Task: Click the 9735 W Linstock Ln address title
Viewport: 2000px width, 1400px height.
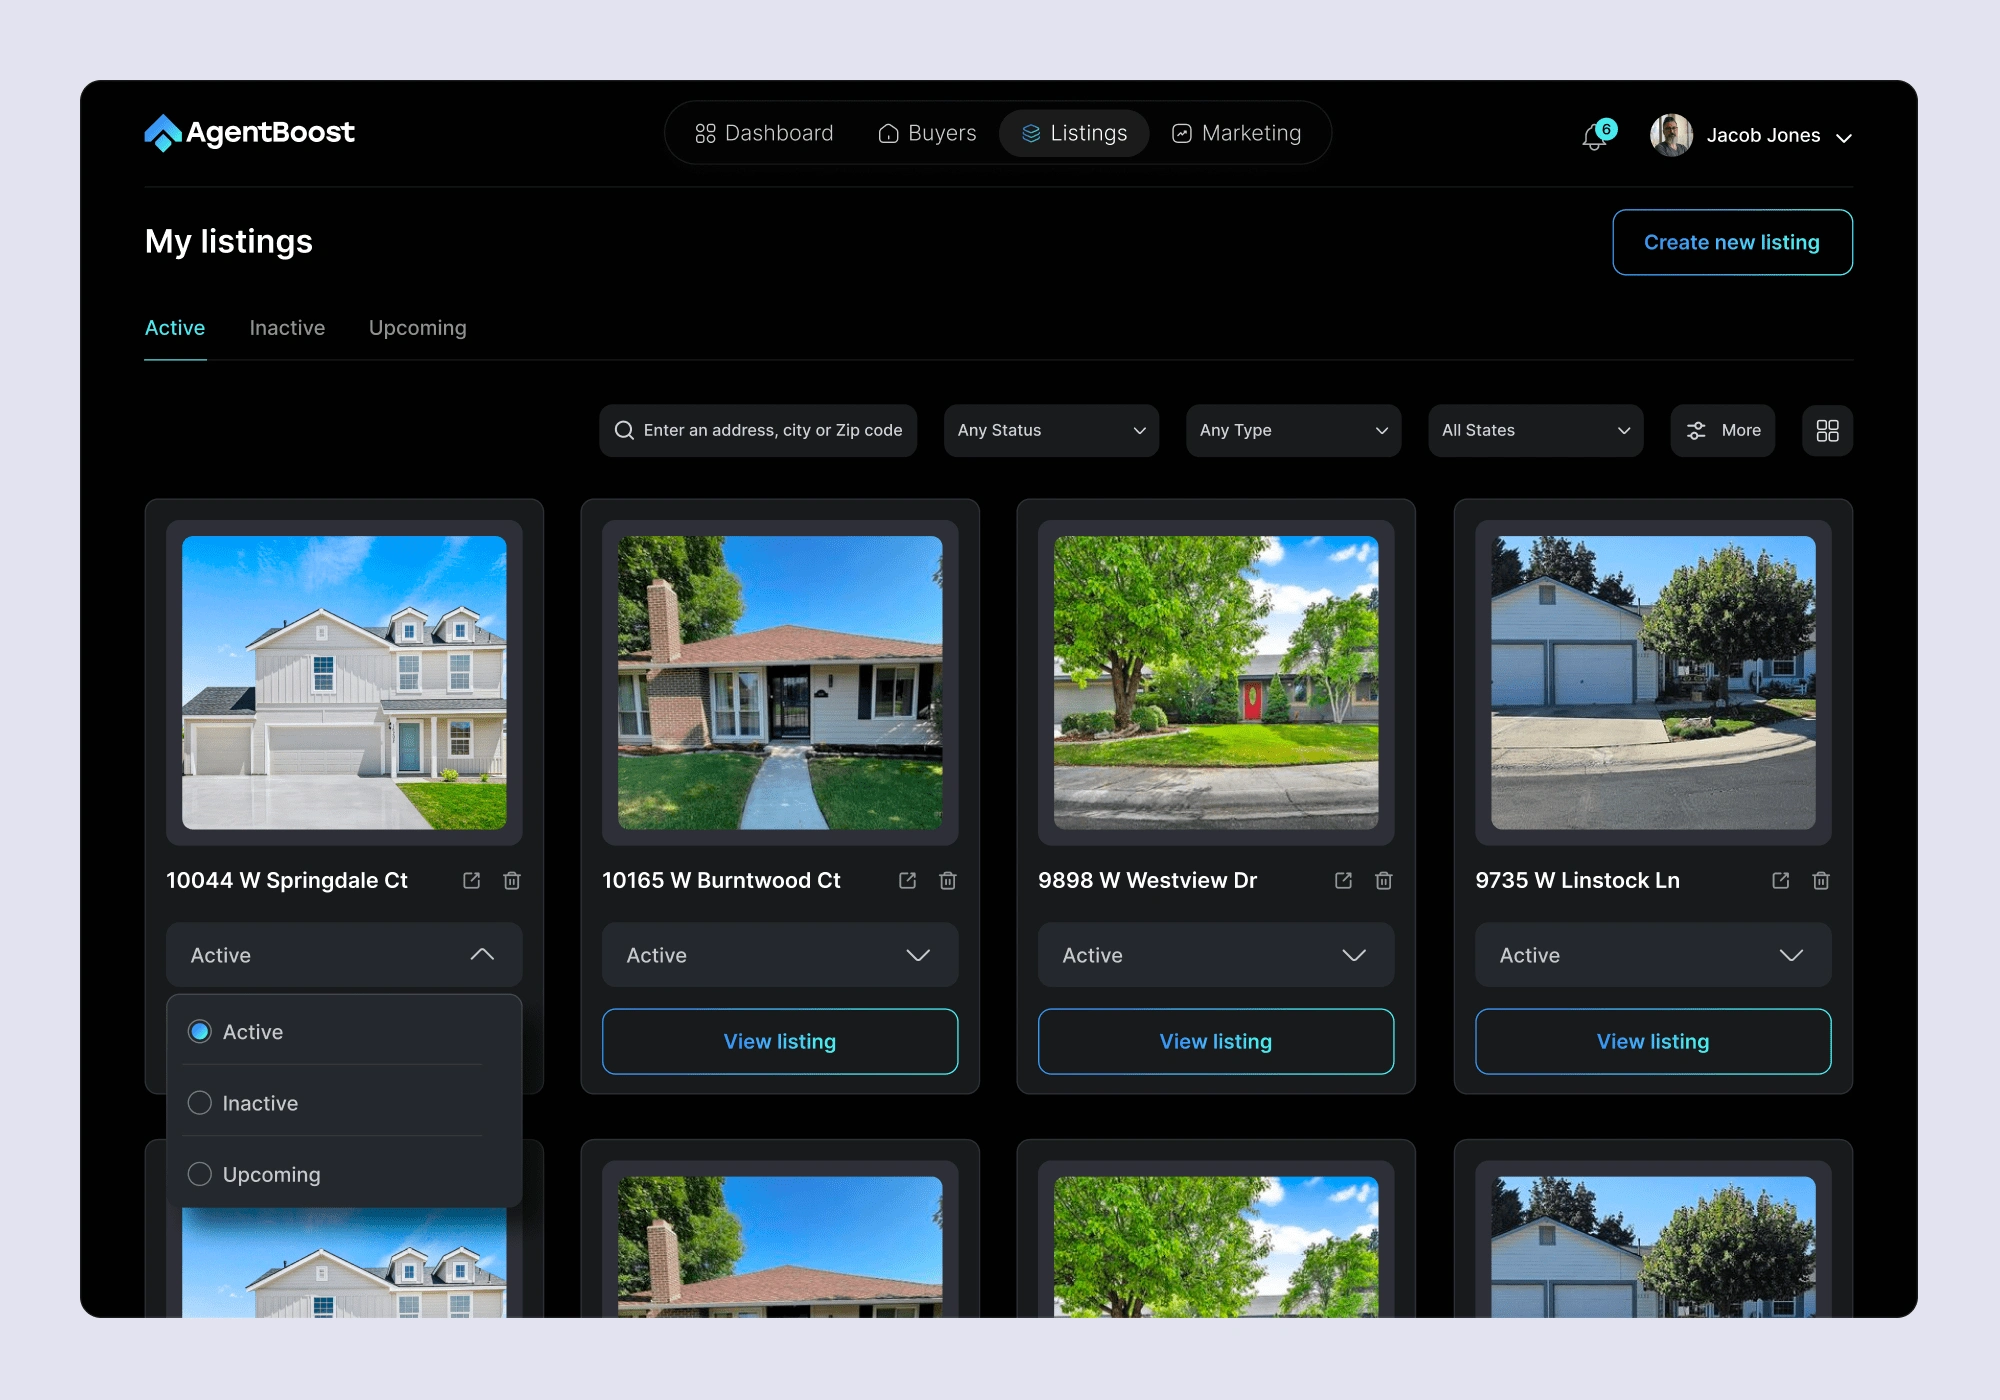Action: coord(1577,881)
